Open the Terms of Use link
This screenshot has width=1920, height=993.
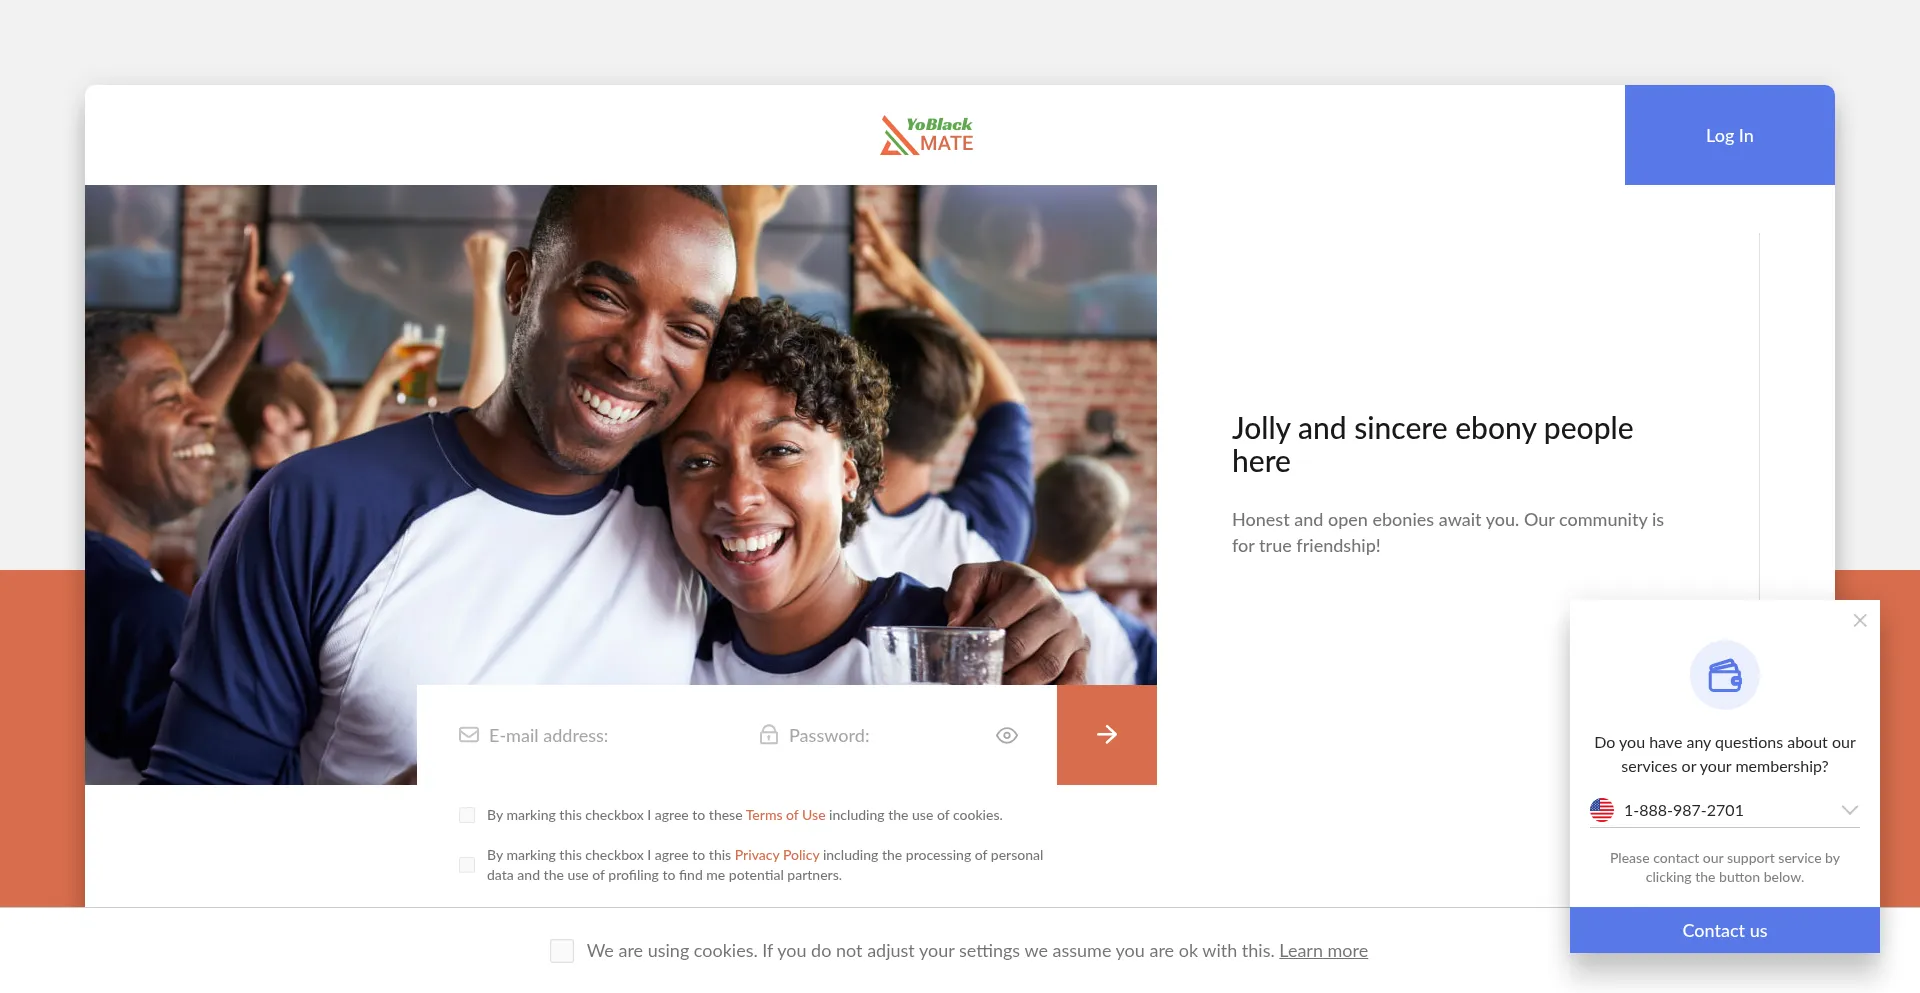click(785, 815)
